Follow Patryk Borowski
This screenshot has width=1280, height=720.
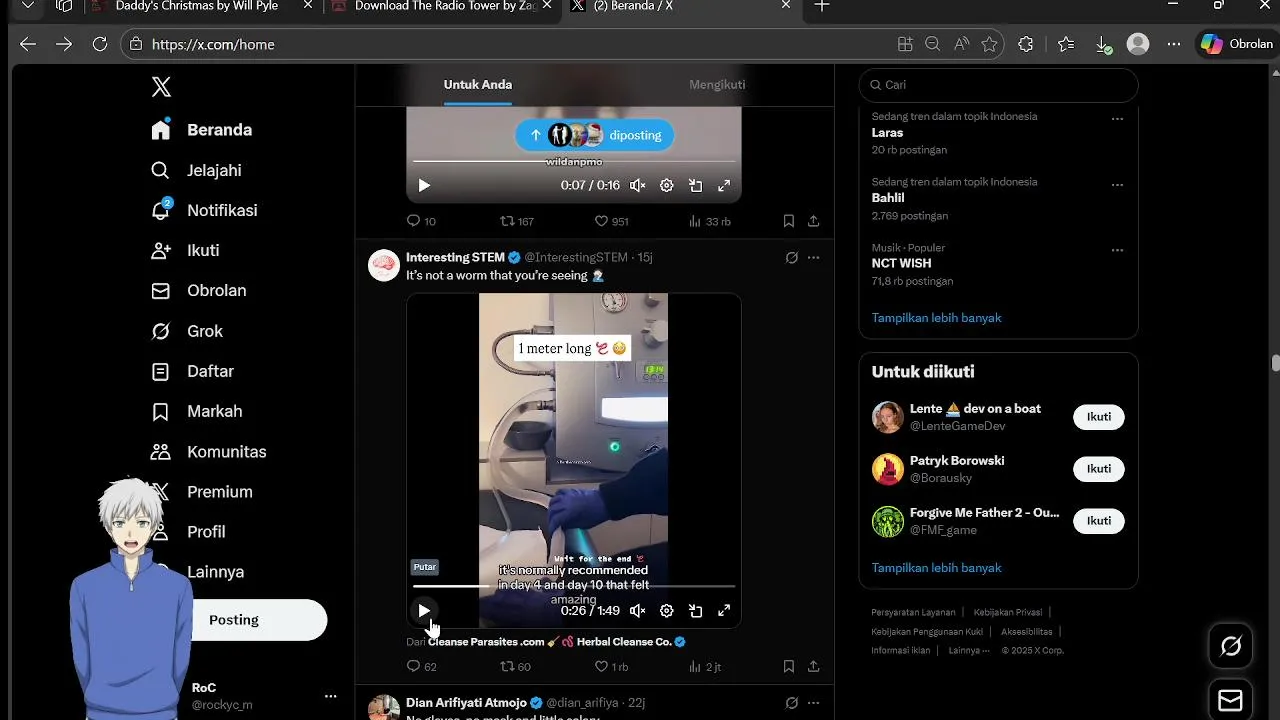[x=1099, y=469]
